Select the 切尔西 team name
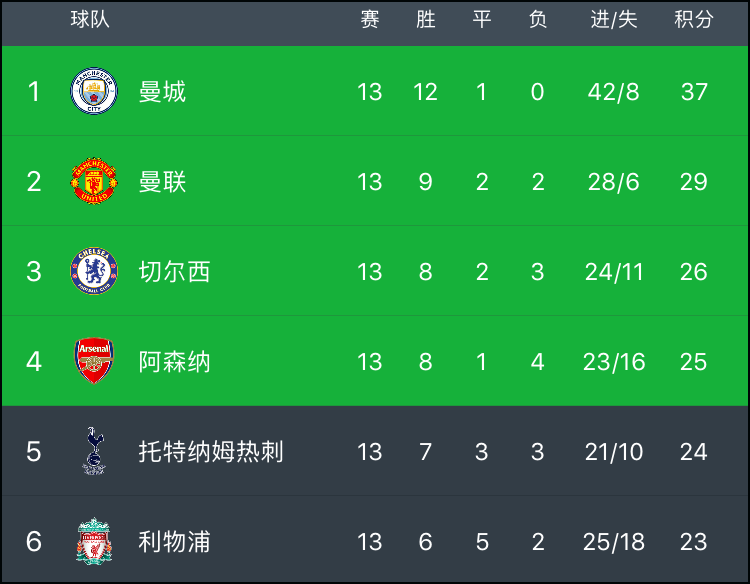Image resolution: width=750 pixels, height=584 pixels. 174,271
